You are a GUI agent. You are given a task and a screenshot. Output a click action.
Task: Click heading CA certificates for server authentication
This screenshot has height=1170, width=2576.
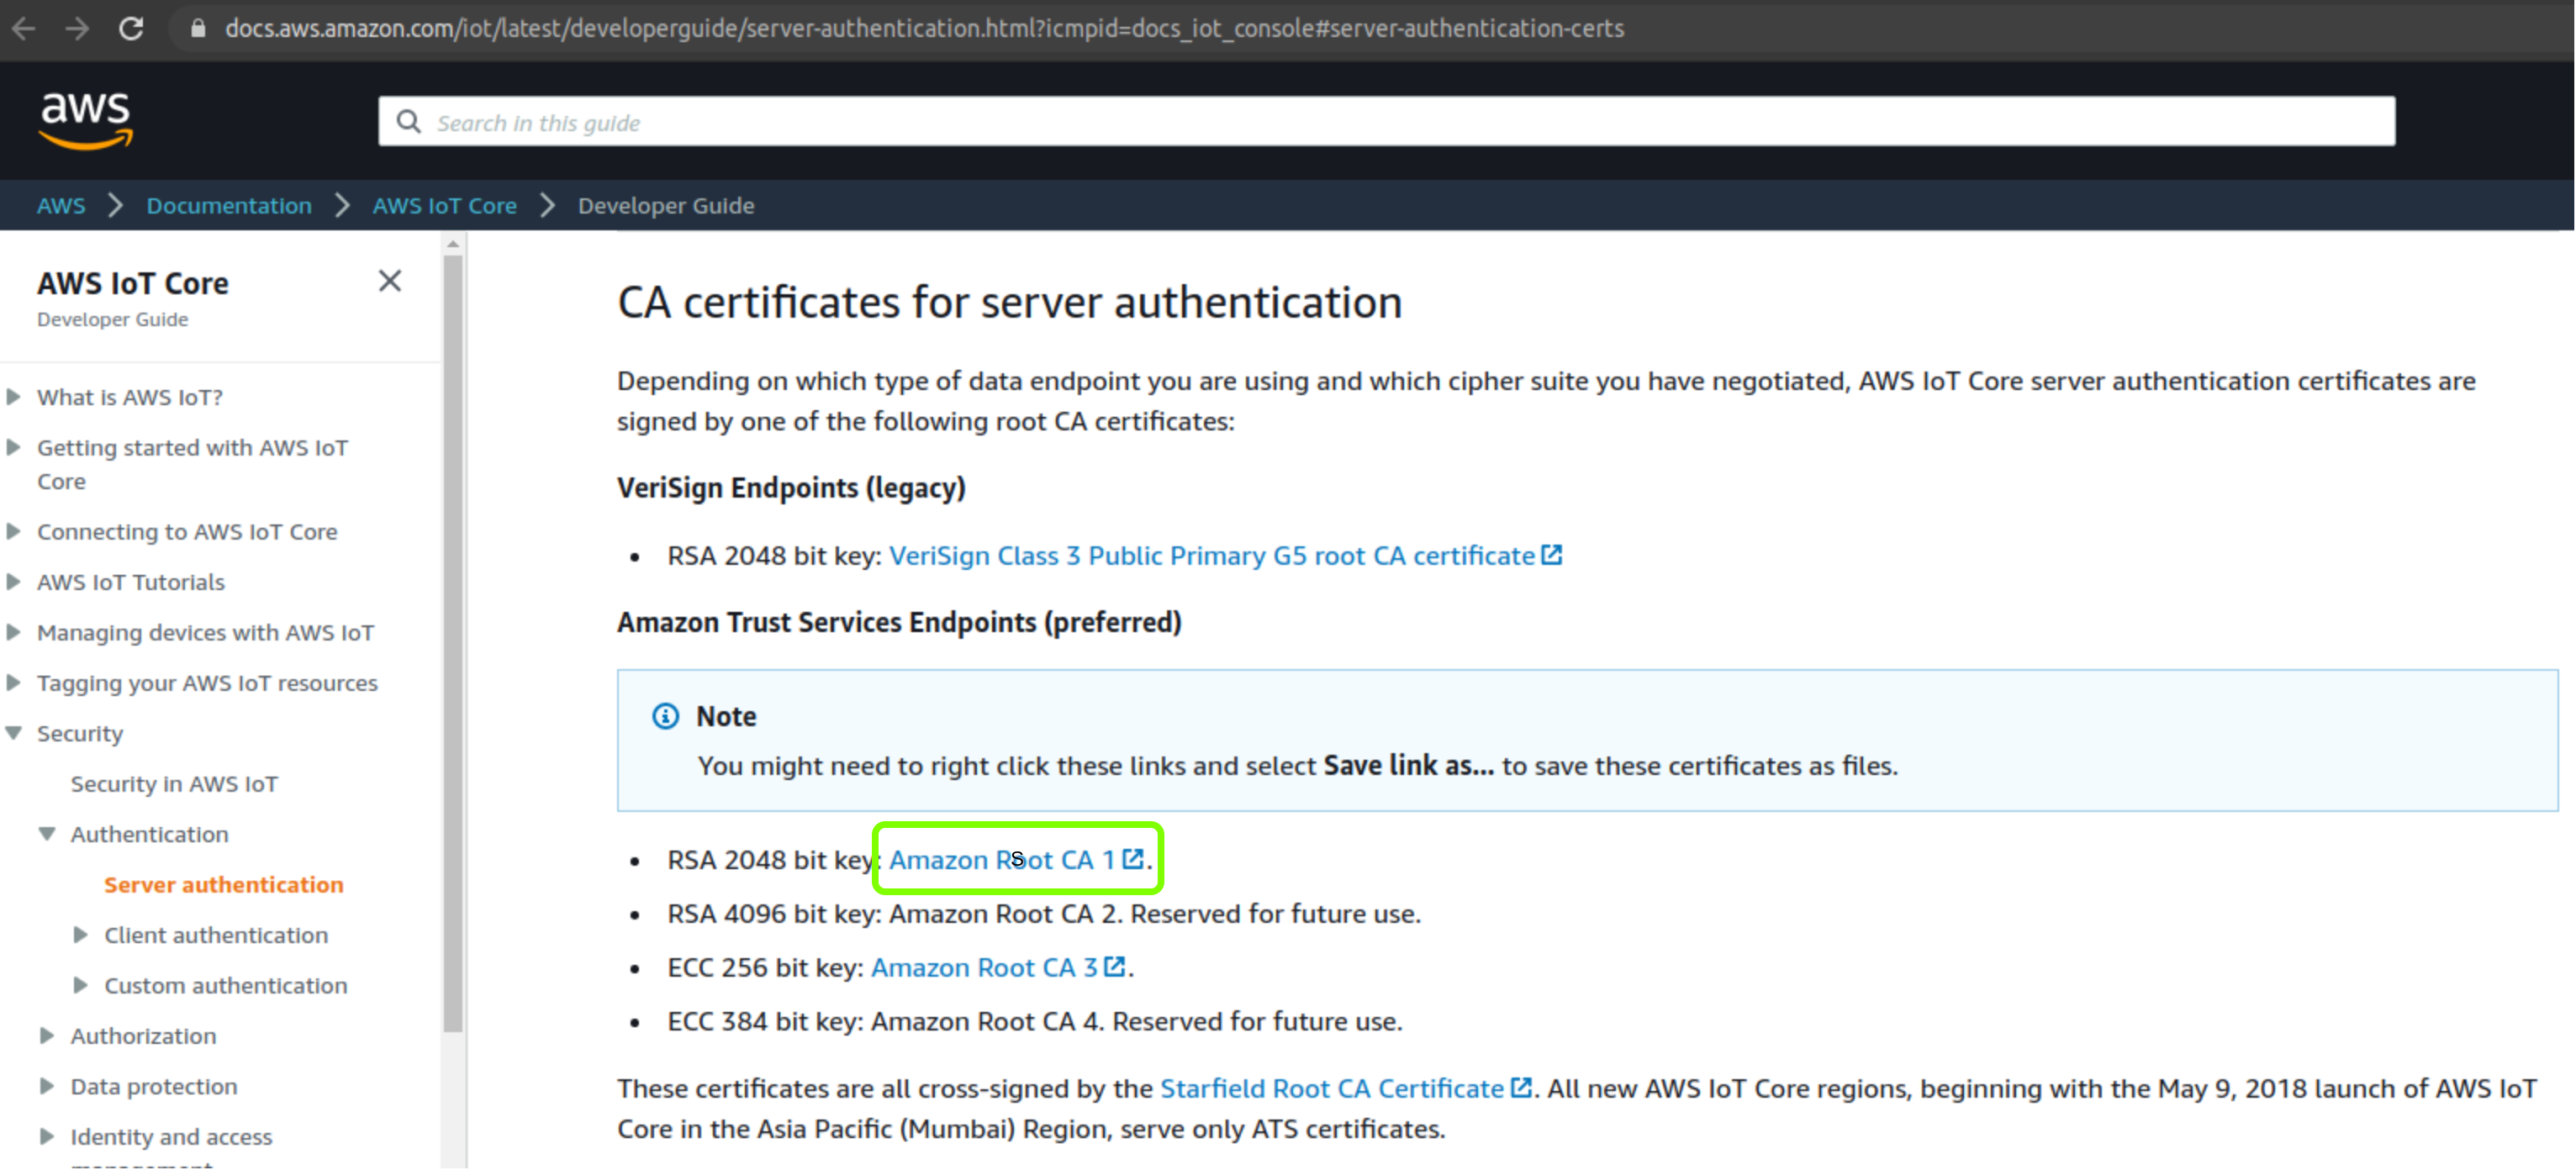[1009, 302]
